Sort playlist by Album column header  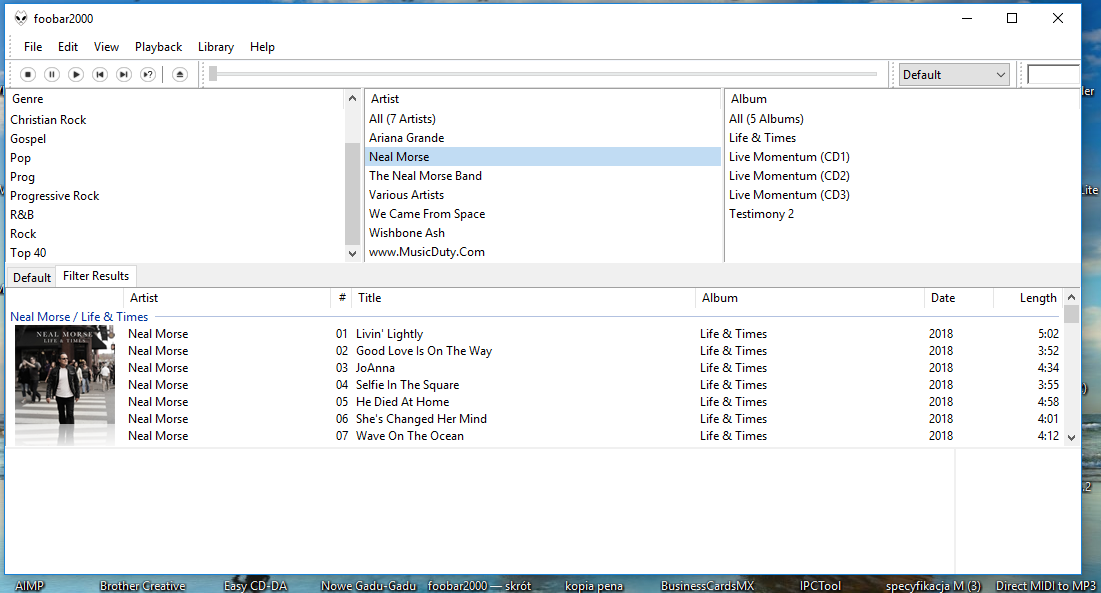810,298
